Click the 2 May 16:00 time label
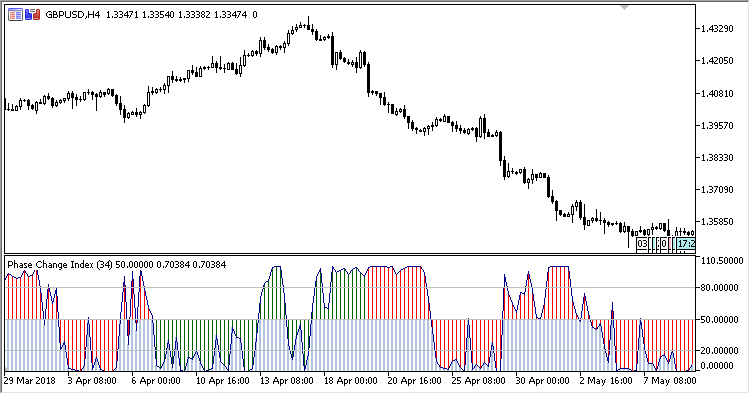The height and width of the screenshot is (394, 750). 606,381
